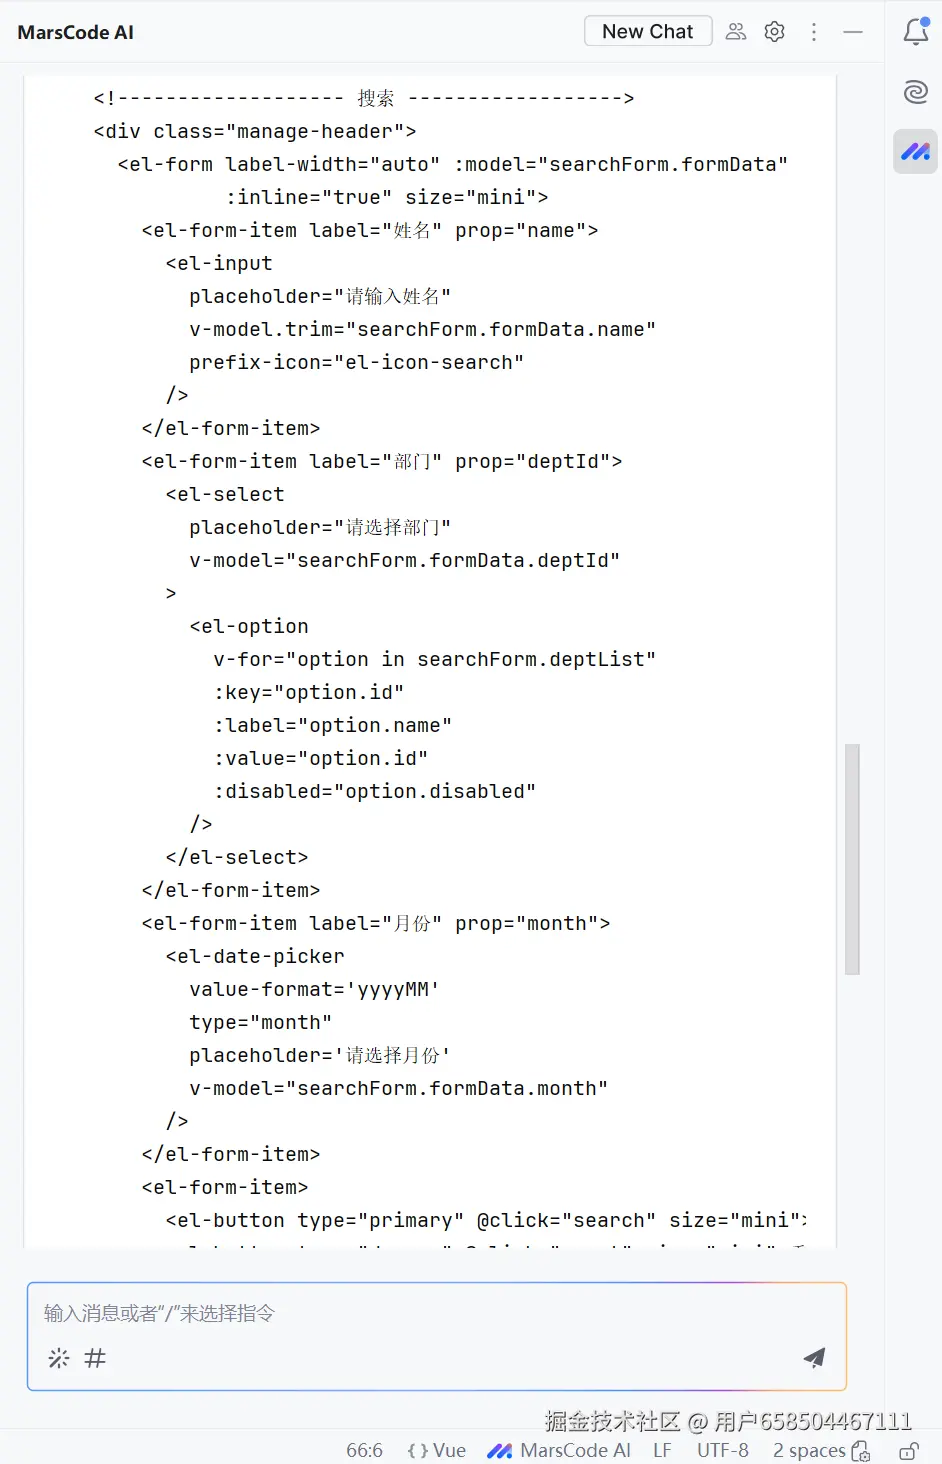
Task: Send the message with paper plane icon
Action: (x=814, y=1357)
